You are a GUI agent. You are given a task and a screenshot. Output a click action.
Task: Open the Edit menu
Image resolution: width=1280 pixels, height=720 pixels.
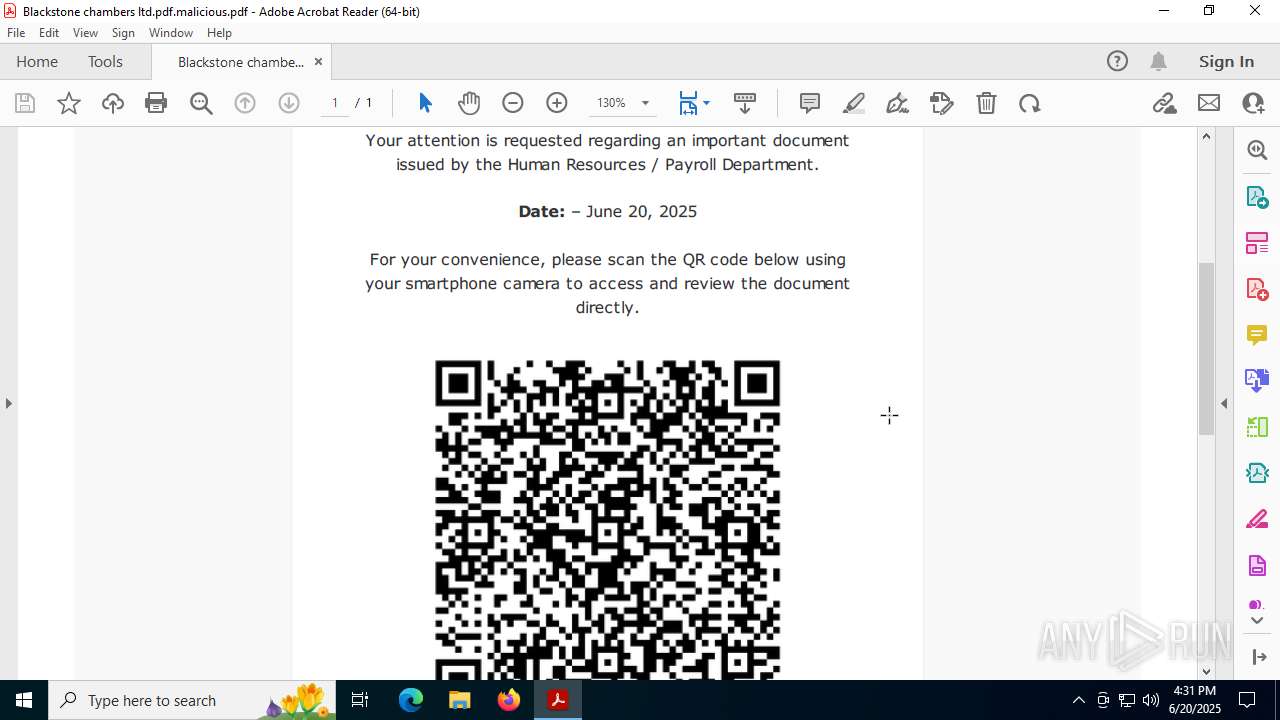[x=49, y=32]
